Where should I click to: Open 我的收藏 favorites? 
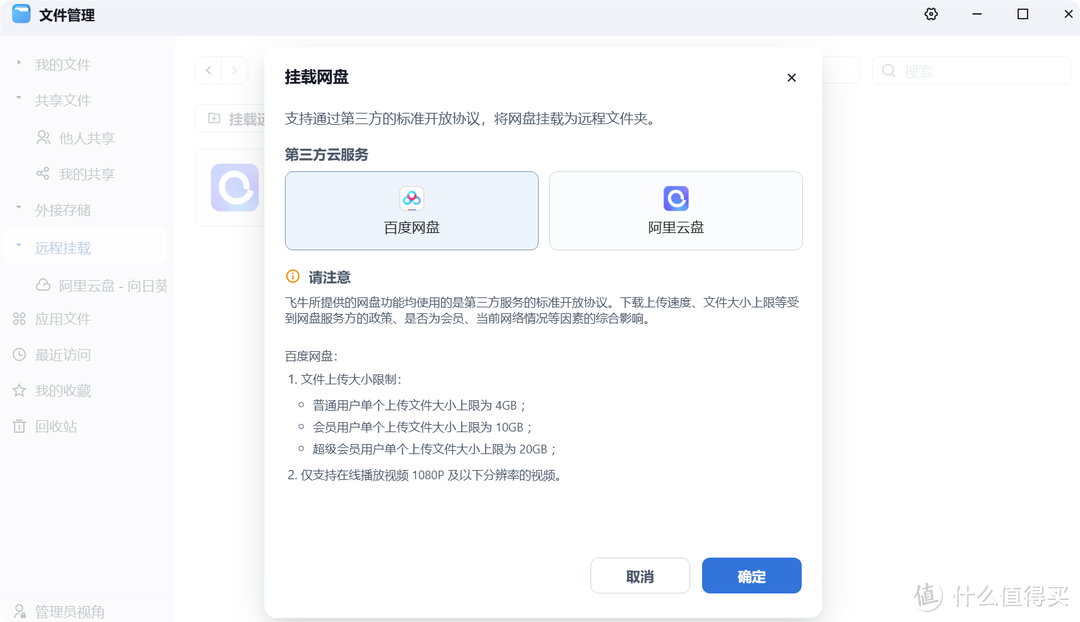tap(62, 391)
